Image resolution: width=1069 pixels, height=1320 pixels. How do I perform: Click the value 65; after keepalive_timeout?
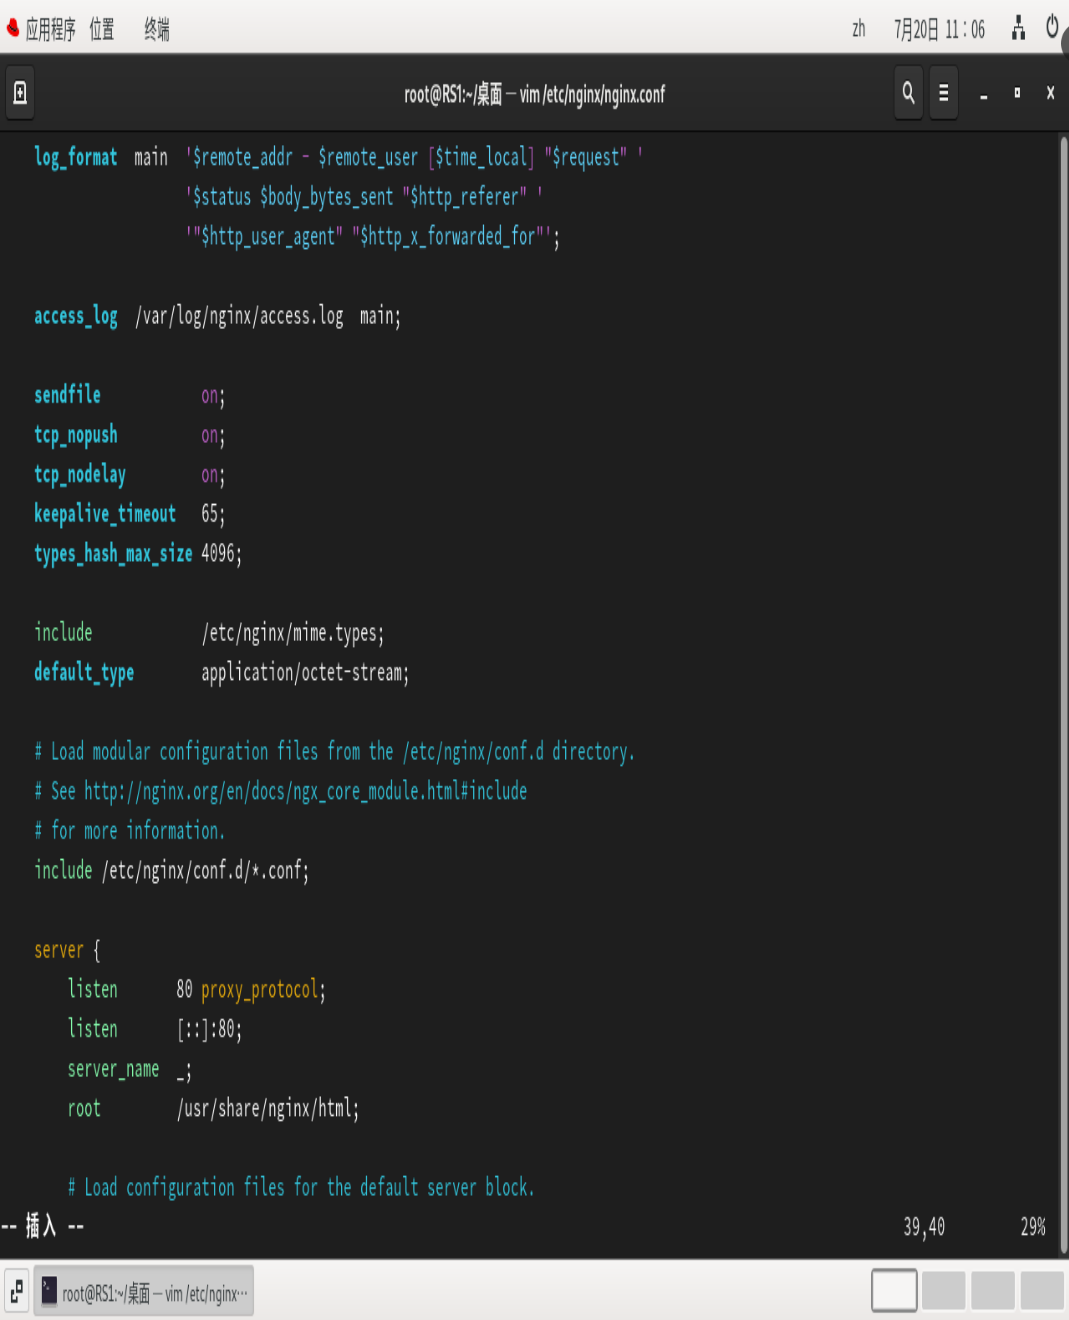213,514
